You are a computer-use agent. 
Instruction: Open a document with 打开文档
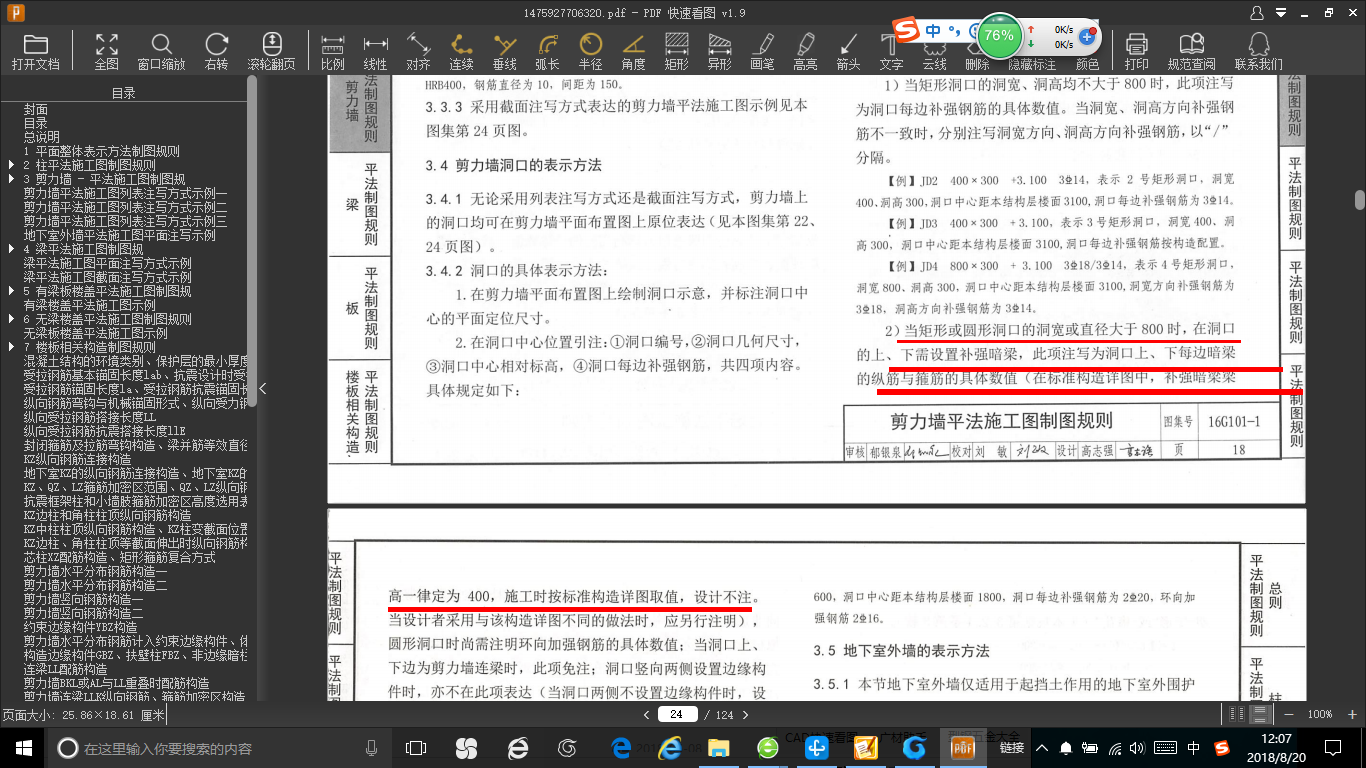pyautogui.click(x=36, y=51)
